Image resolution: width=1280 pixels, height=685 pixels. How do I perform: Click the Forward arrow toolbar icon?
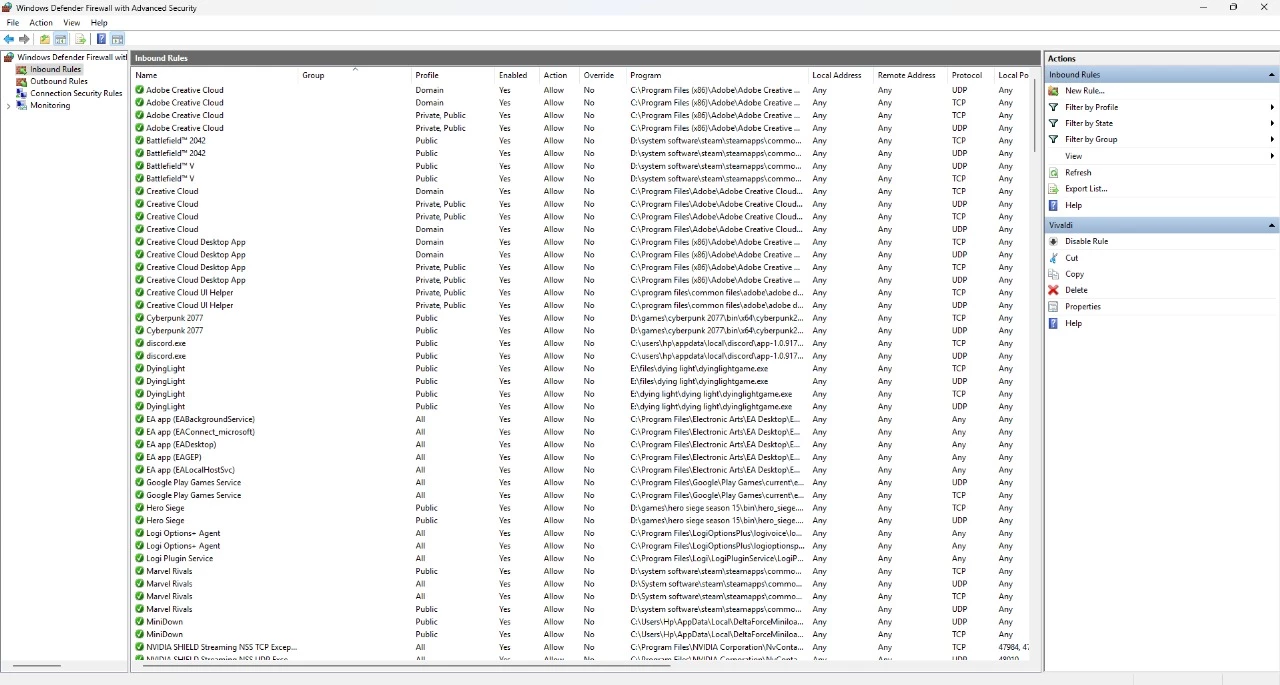tap(24, 39)
